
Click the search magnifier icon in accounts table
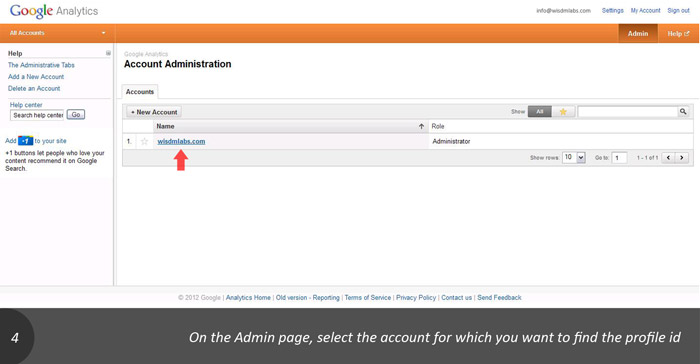click(683, 112)
